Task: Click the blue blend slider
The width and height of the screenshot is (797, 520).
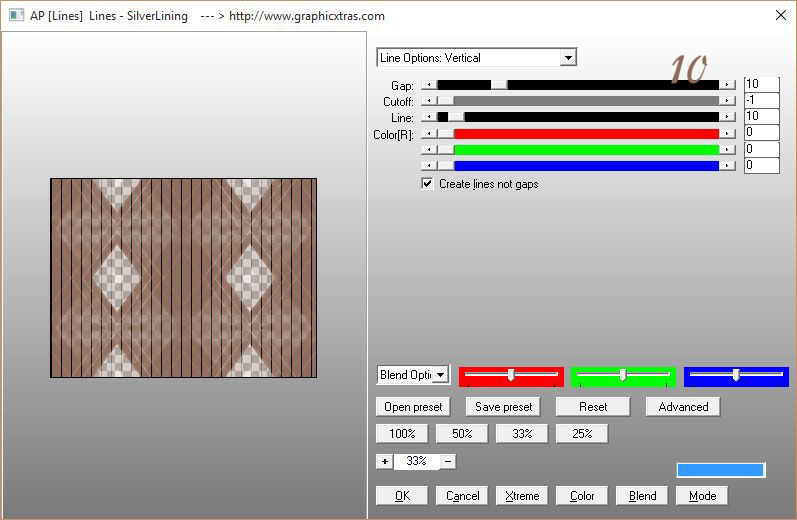Action: coord(736,377)
